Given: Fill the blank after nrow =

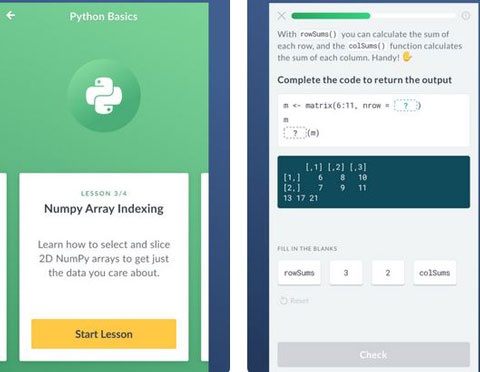Looking at the screenshot, I should click(406, 106).
